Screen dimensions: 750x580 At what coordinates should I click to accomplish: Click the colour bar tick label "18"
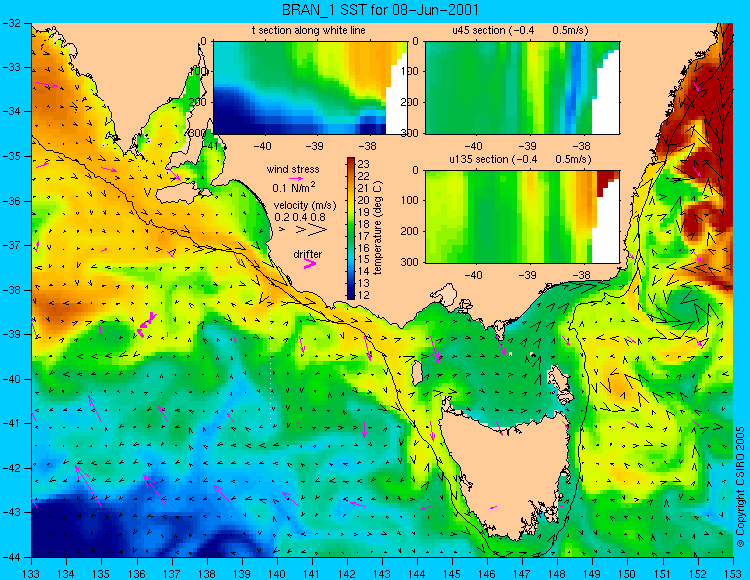coord(364,224)
